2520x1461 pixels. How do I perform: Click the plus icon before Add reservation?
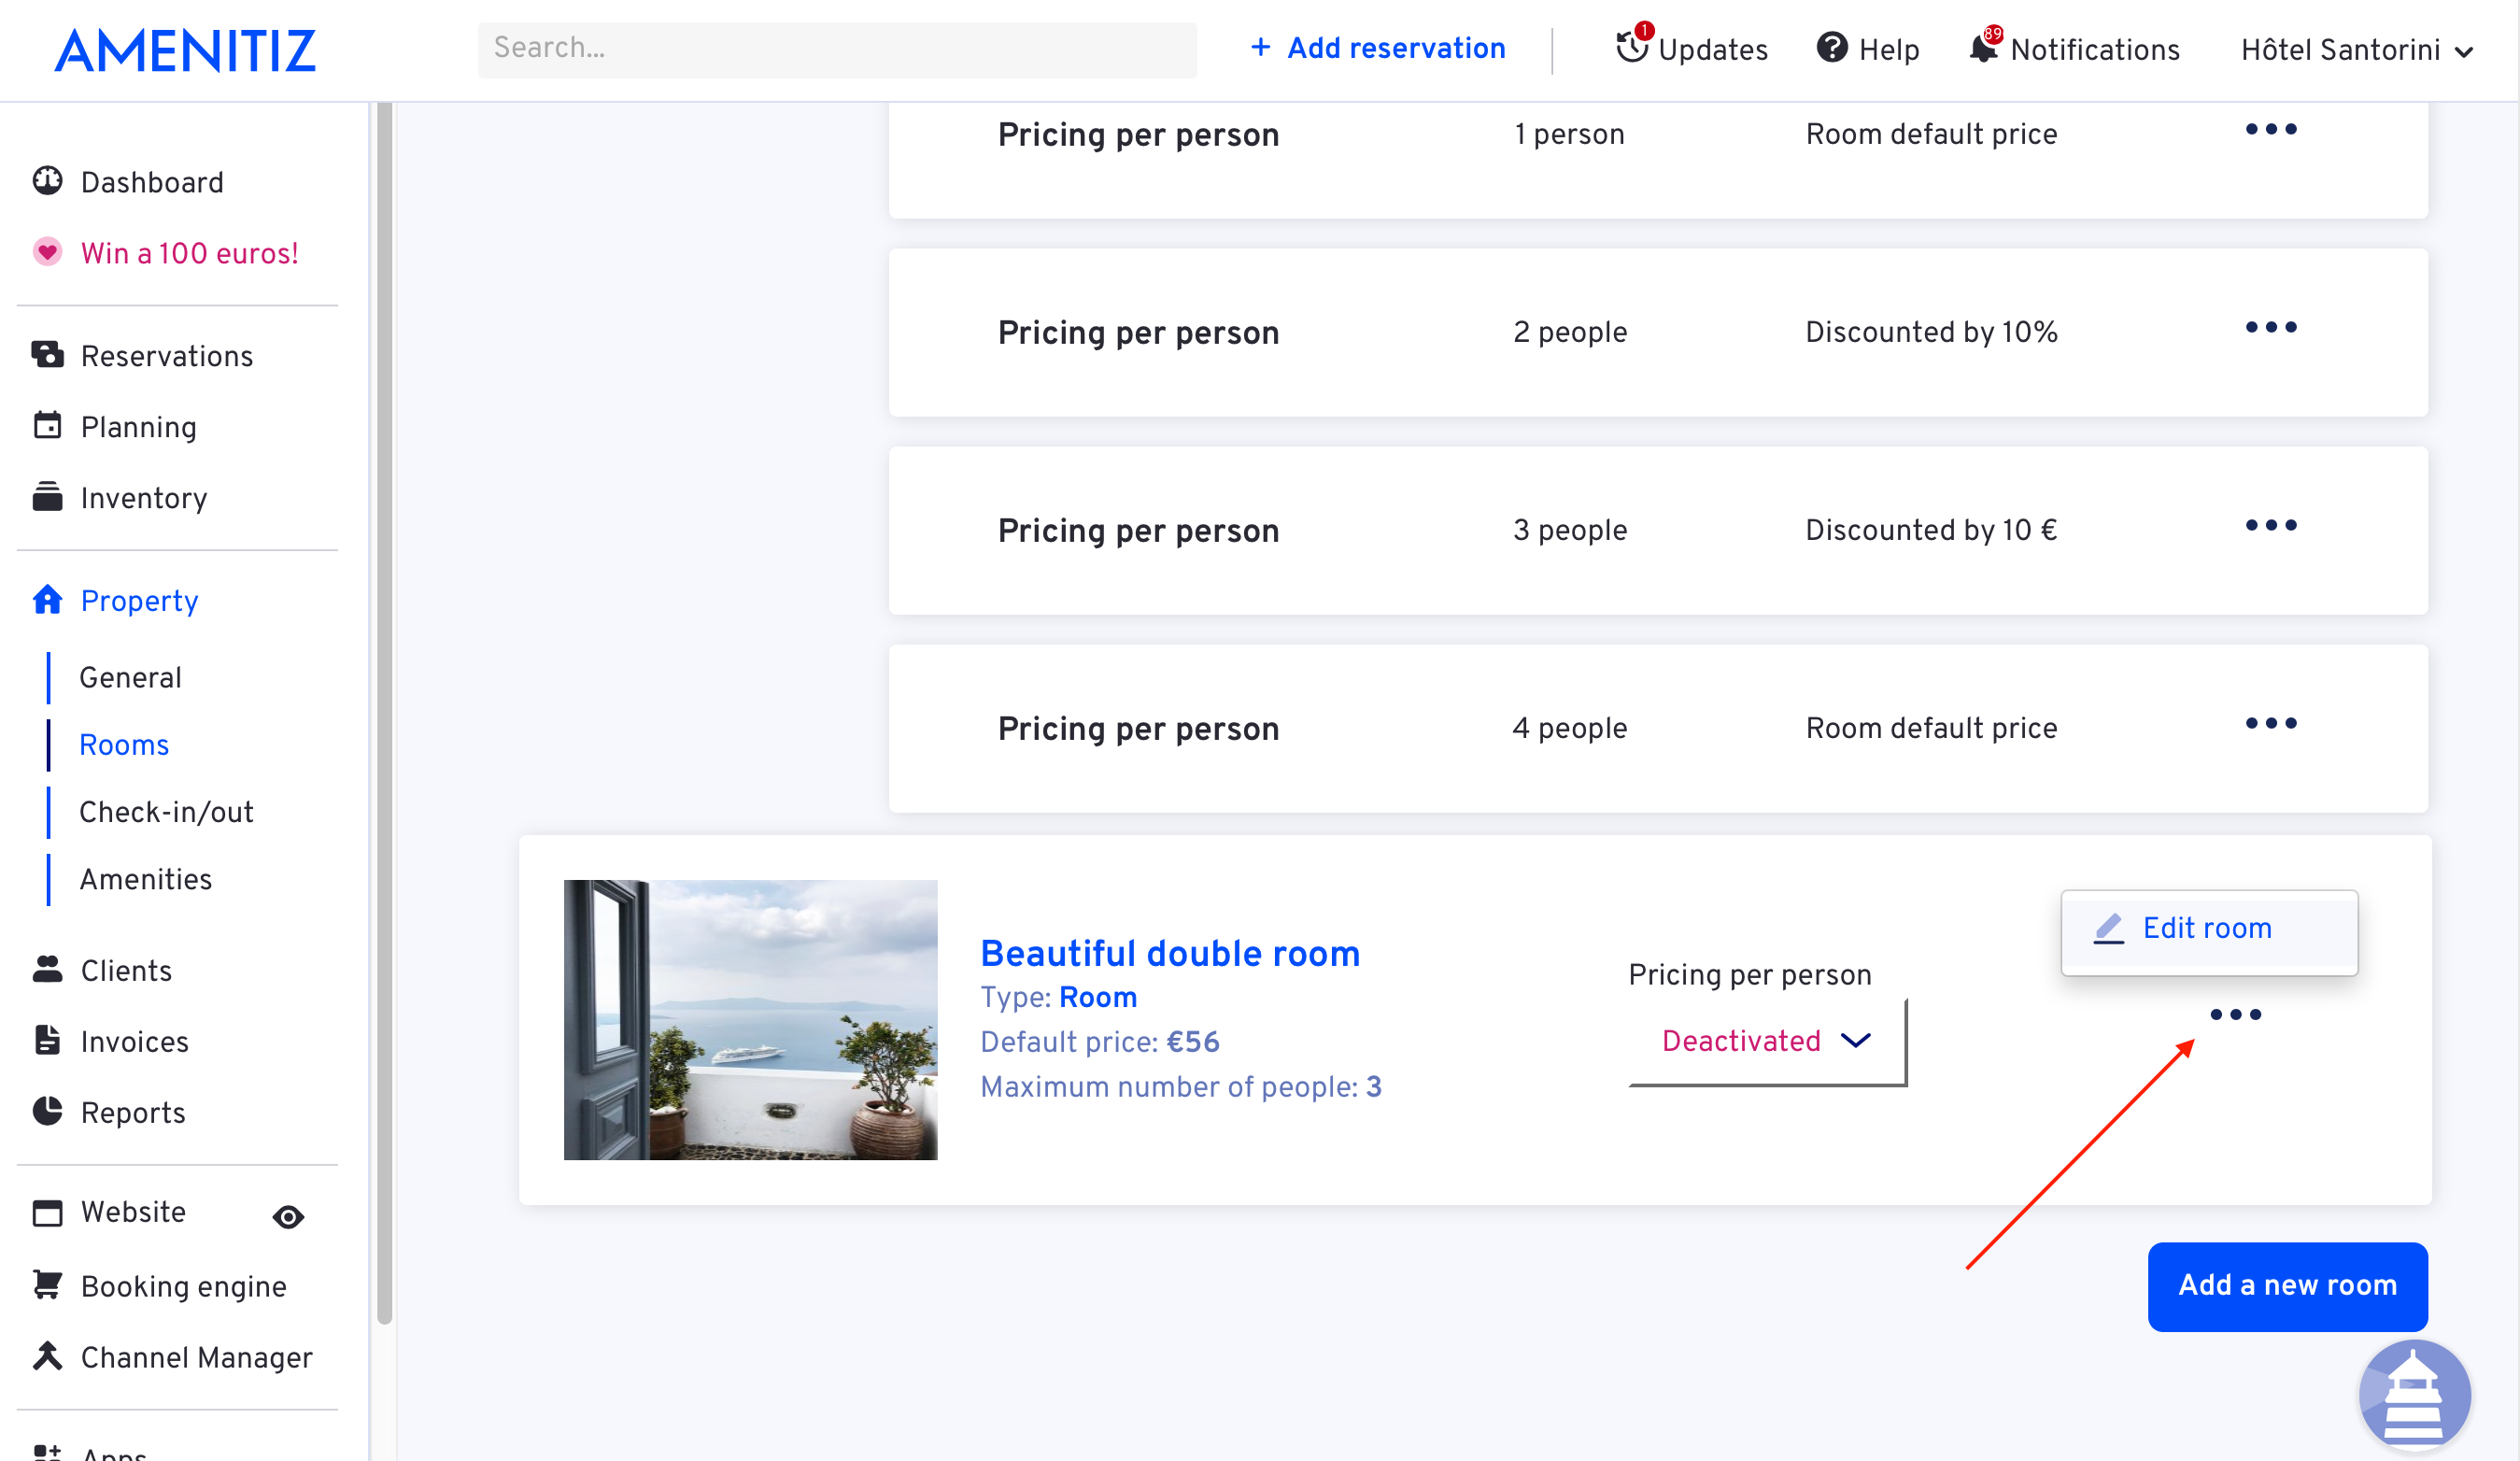point(1261,47)
